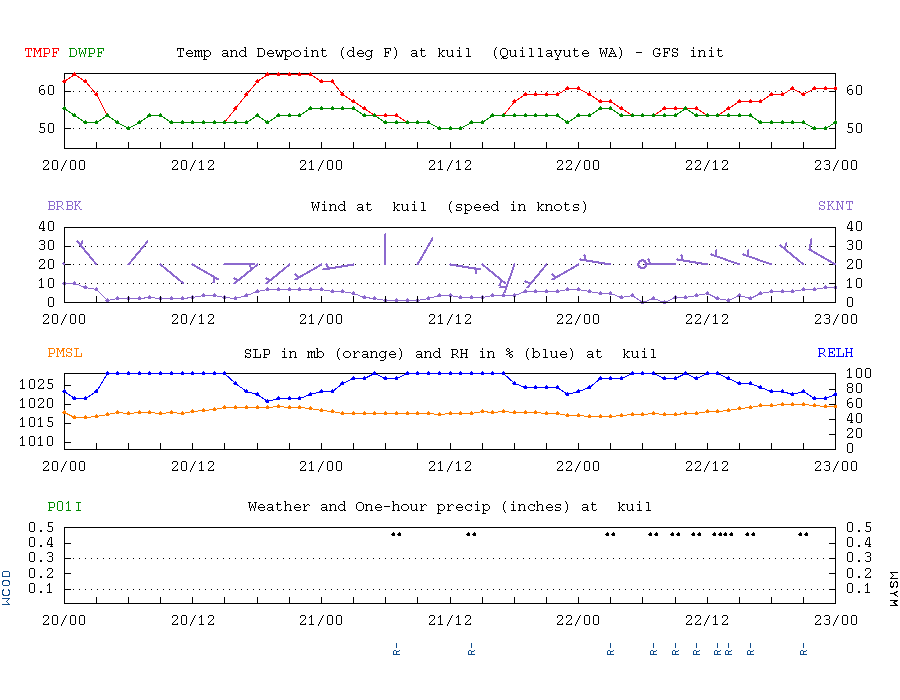Click the orange PMSL label
Screen dimensions: 900x700
[x=65, y=353]
